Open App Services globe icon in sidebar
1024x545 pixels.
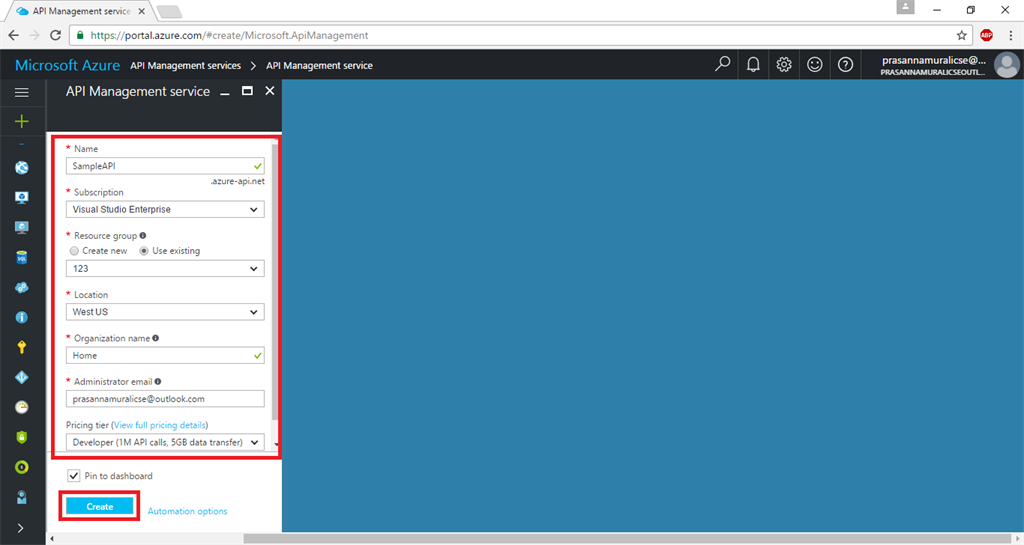(x=22, y=168)
